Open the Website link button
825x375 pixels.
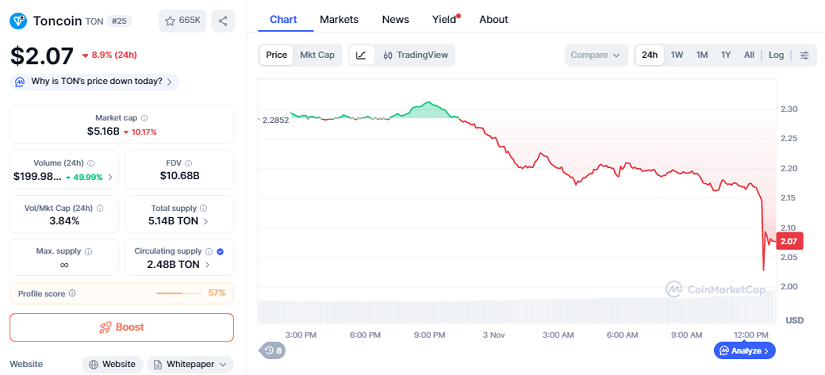click(x=112, y=364)
